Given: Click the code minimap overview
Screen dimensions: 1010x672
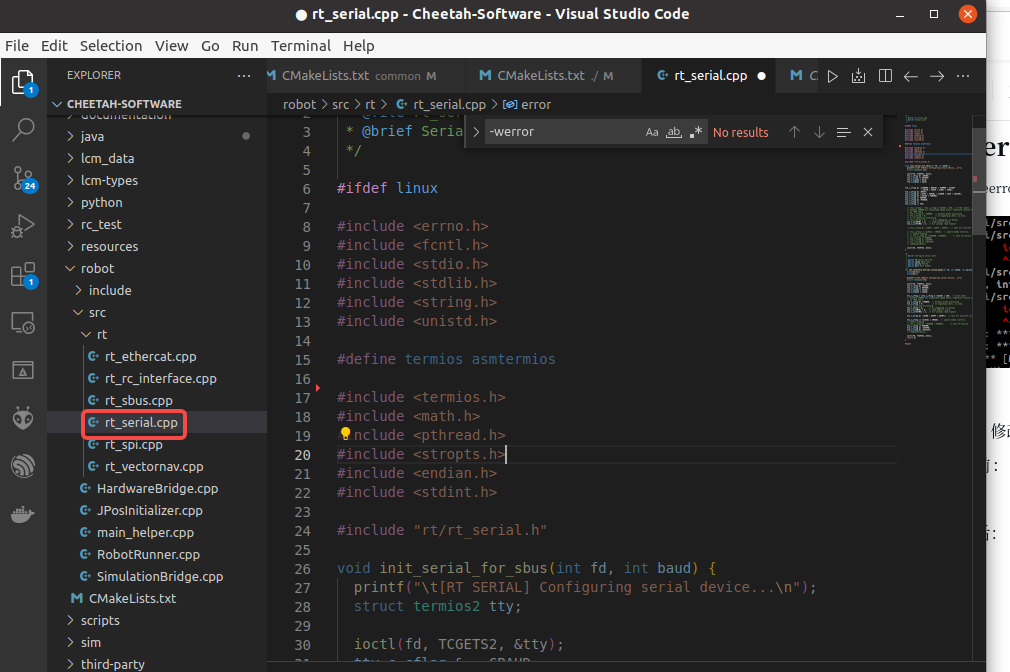Looking at the screenshot, I should [x=940, y=232].
